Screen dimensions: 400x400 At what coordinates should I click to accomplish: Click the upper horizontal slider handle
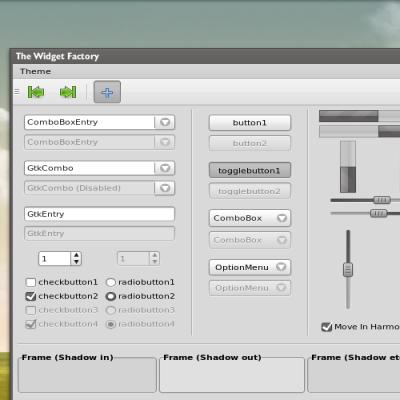pos(382,200)
